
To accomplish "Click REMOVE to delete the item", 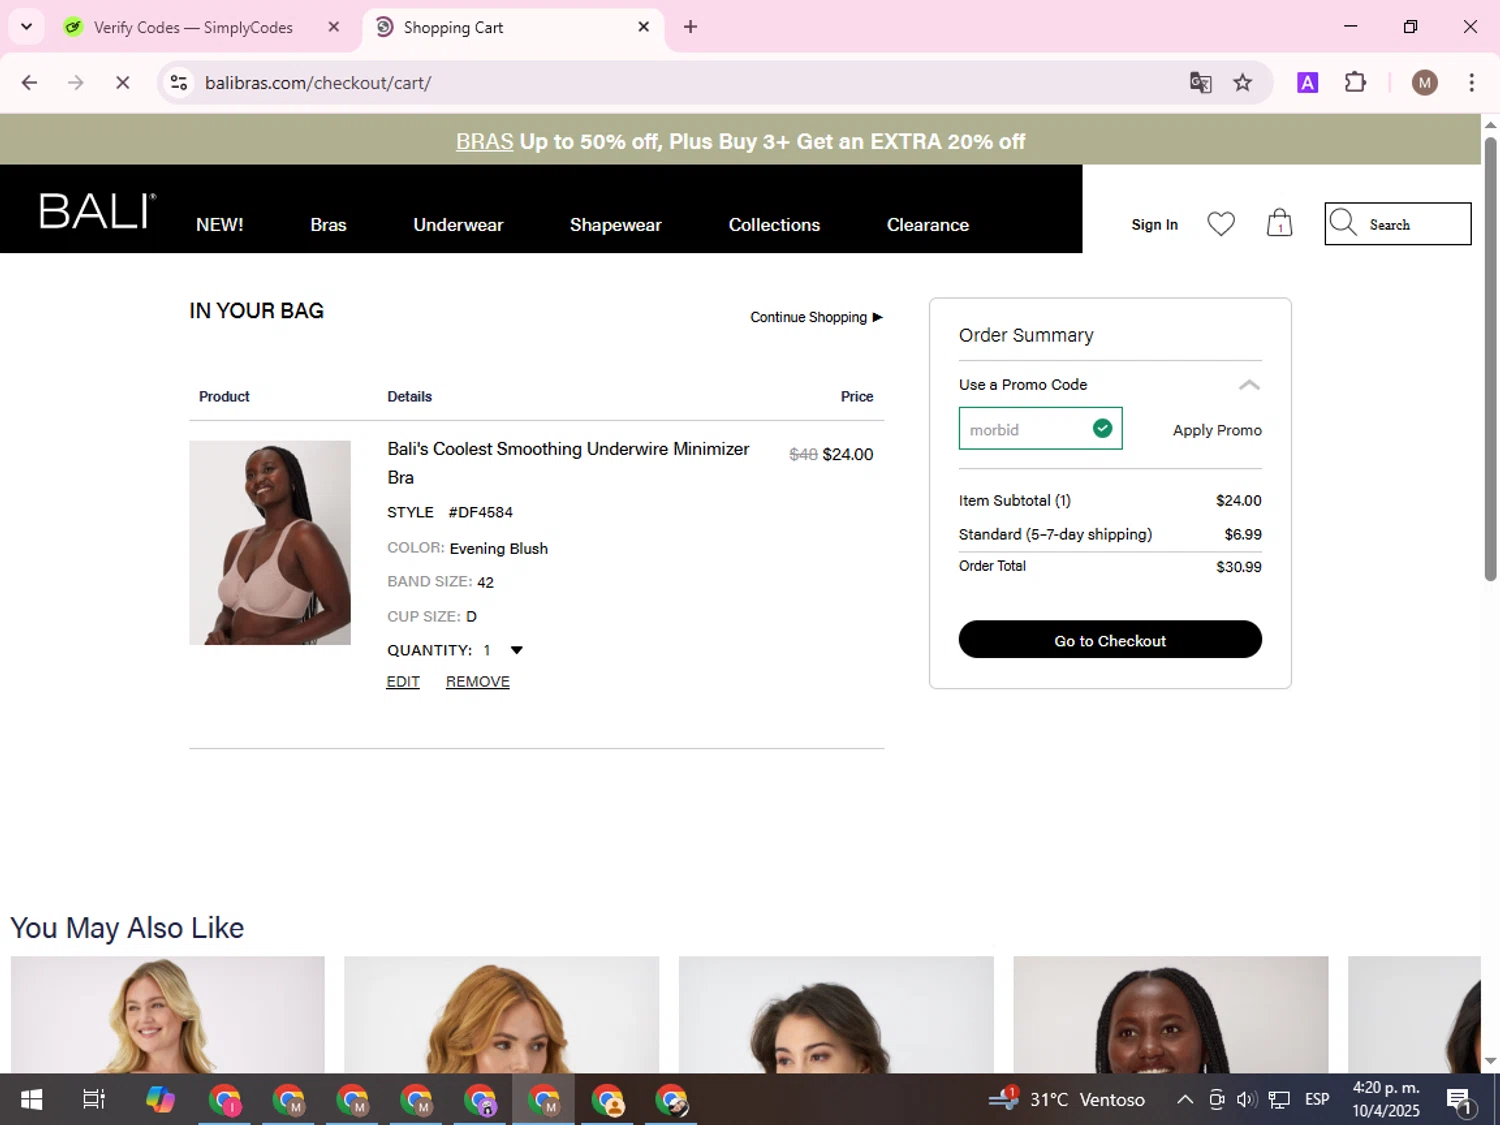I will [x=477, y=682].
